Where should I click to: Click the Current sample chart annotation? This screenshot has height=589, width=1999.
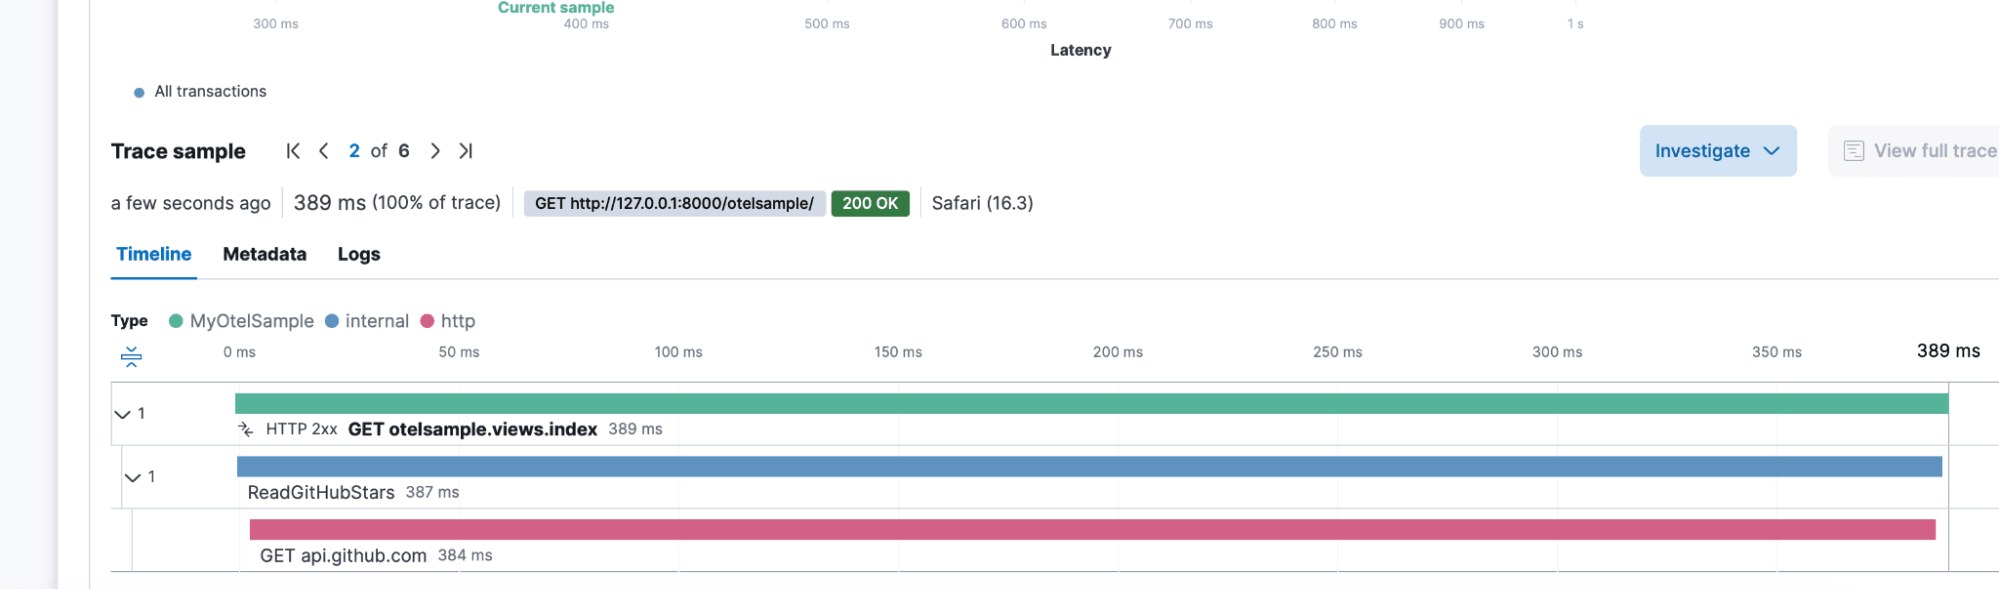coord(556,7)
